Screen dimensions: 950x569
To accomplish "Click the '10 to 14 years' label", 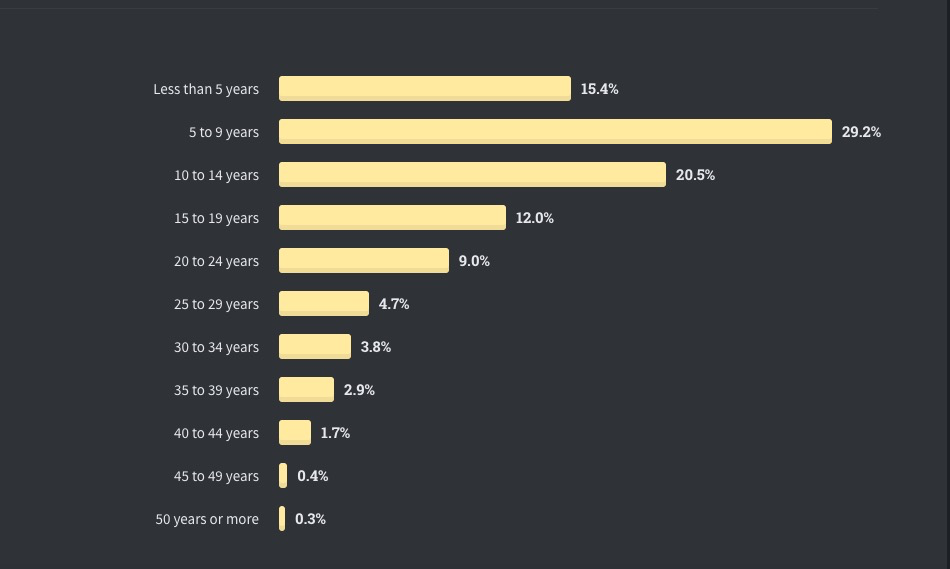I will (216, 175).
